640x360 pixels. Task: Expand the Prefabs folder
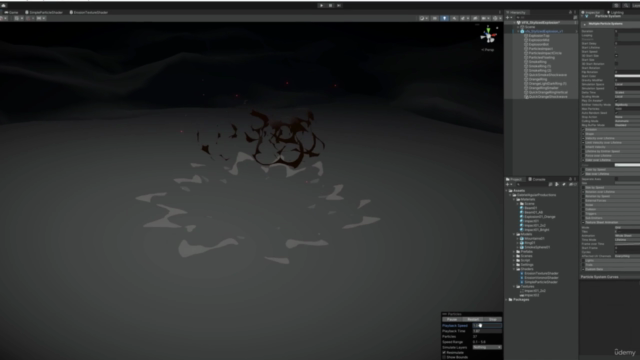(x=514, y=252)
